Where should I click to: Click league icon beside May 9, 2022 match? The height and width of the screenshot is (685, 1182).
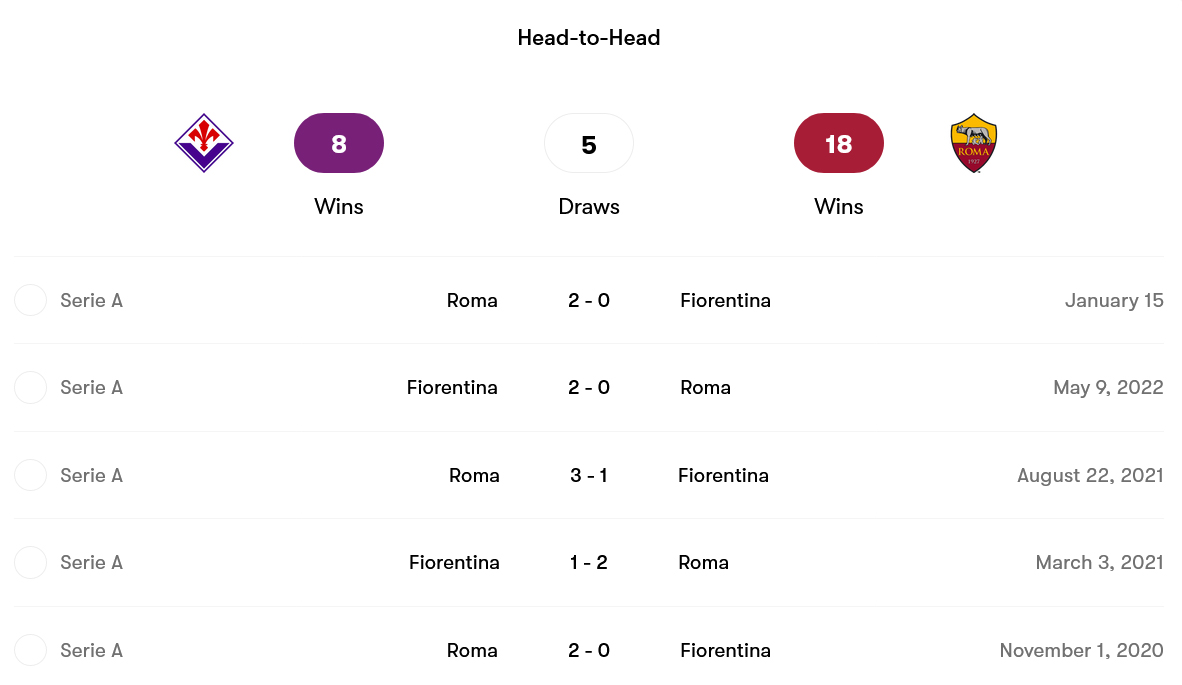31,387
